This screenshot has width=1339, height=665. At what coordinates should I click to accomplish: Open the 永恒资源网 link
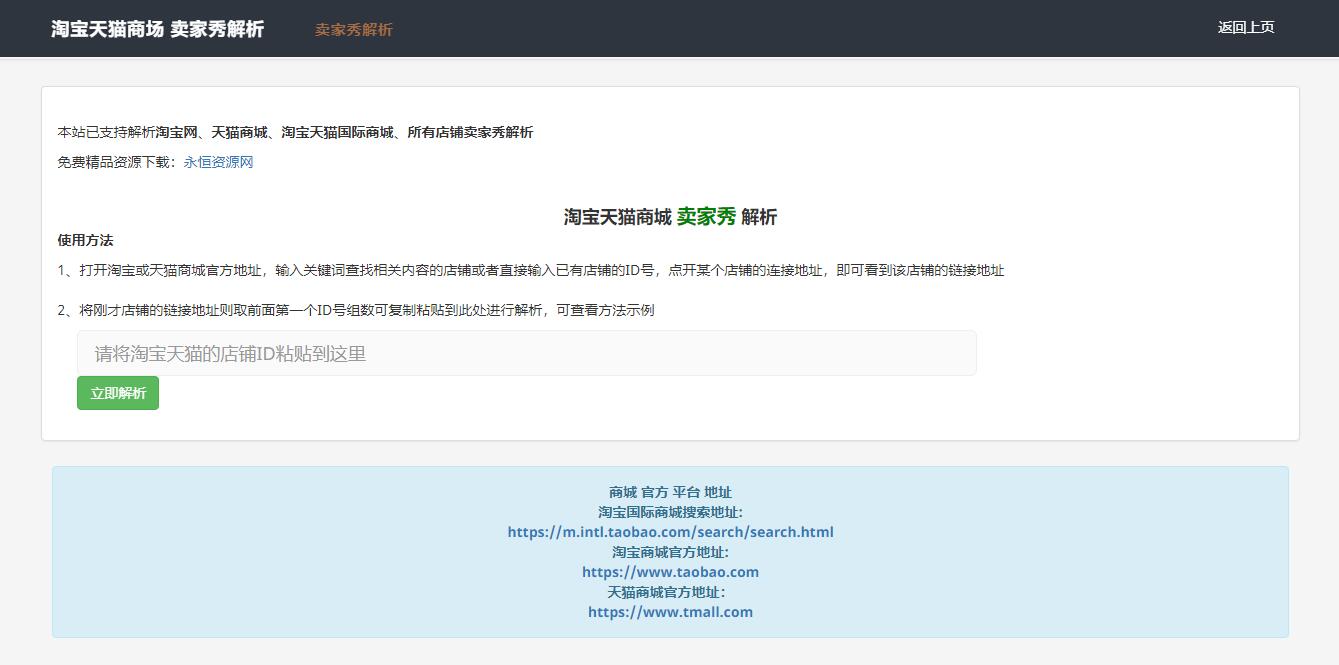(218, 162)
